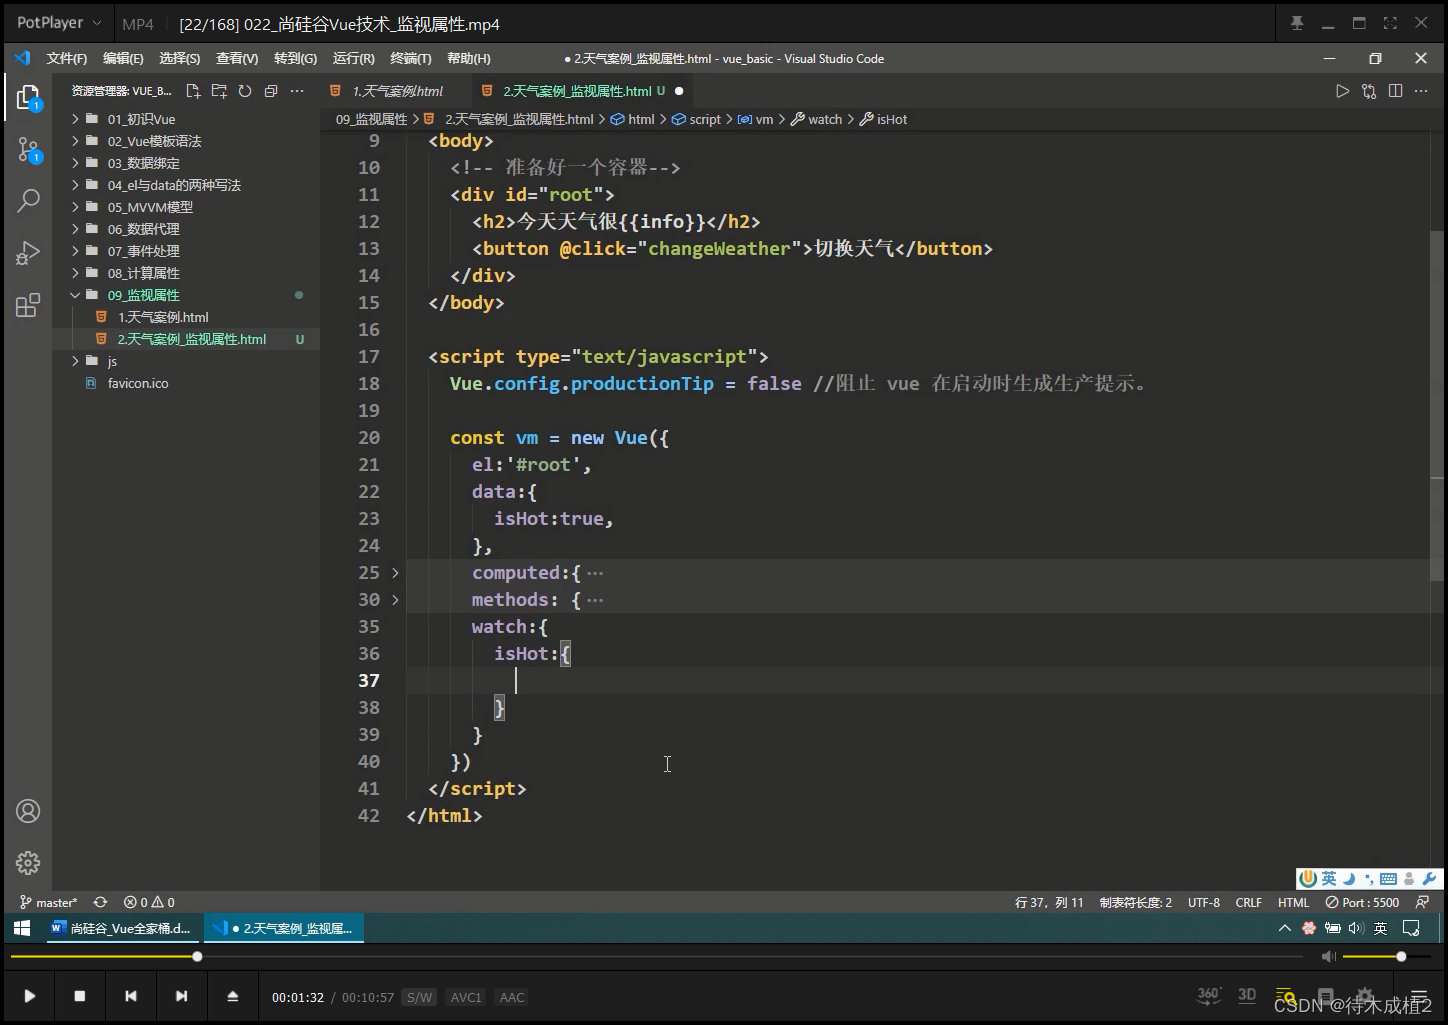Stop PotPlayer playback
Image resolution: width=1448 pixels, height=1025 pixels.
[x=80, y=996]
